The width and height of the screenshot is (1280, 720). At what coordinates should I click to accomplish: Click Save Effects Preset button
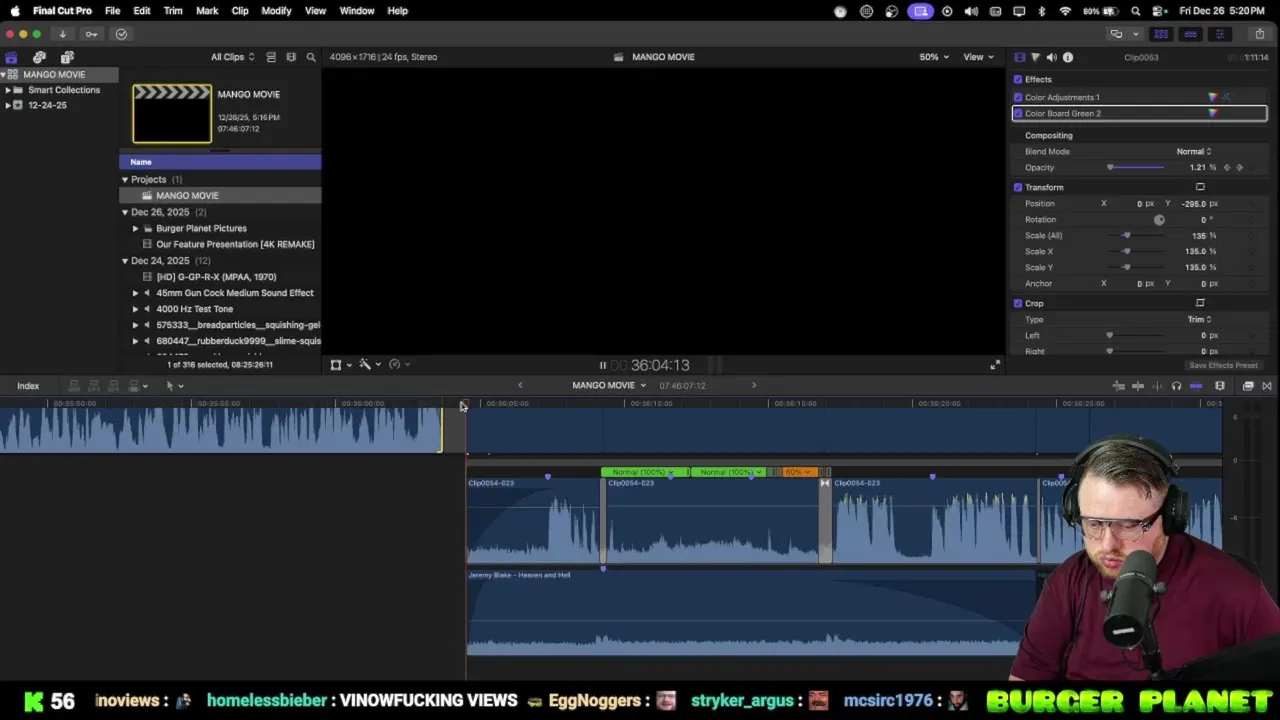1223,365
